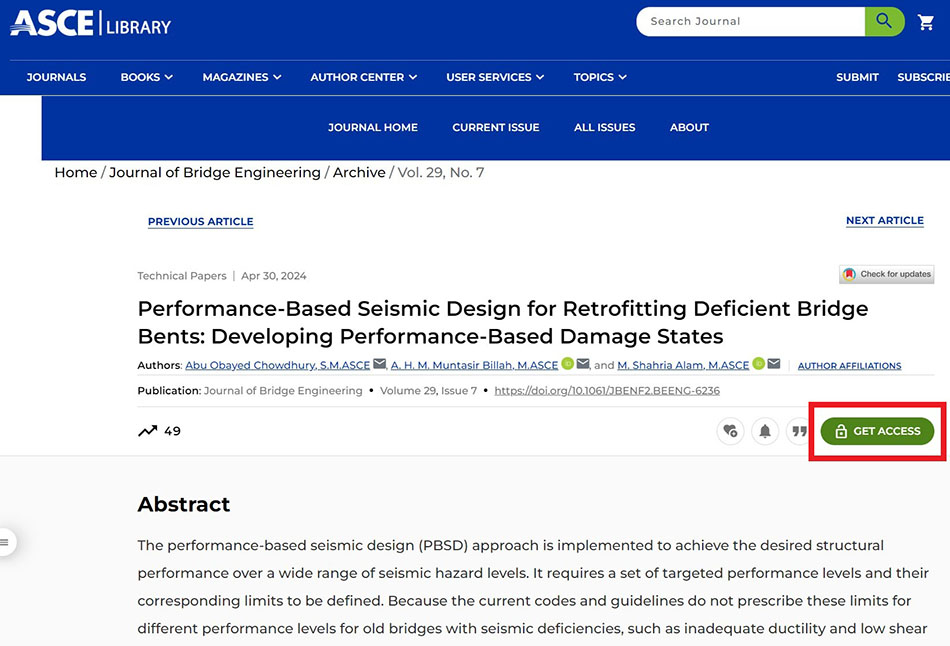Go to the Next Article link
This screenshot has height=646, width=950.
884,221
